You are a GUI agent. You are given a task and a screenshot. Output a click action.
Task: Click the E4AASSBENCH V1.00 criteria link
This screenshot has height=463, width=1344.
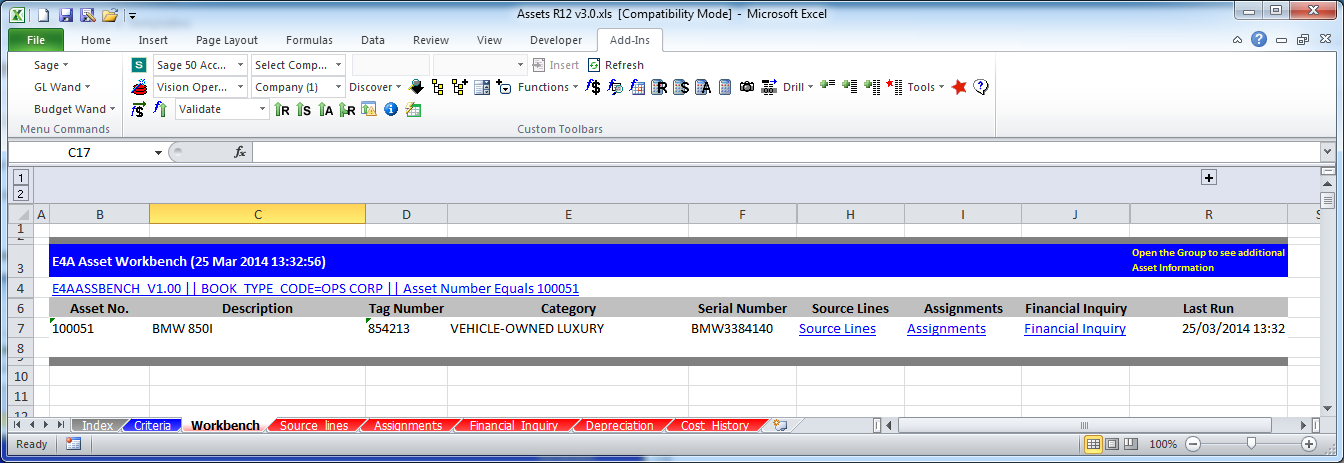[x=315, y=288]
